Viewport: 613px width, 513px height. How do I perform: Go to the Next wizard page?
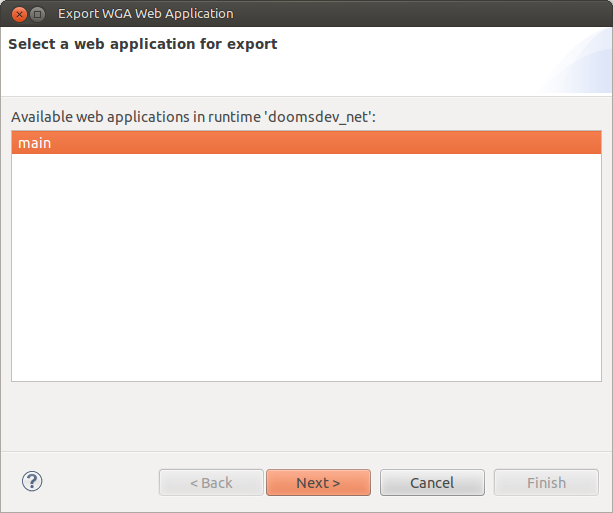[x=318, y=483]
